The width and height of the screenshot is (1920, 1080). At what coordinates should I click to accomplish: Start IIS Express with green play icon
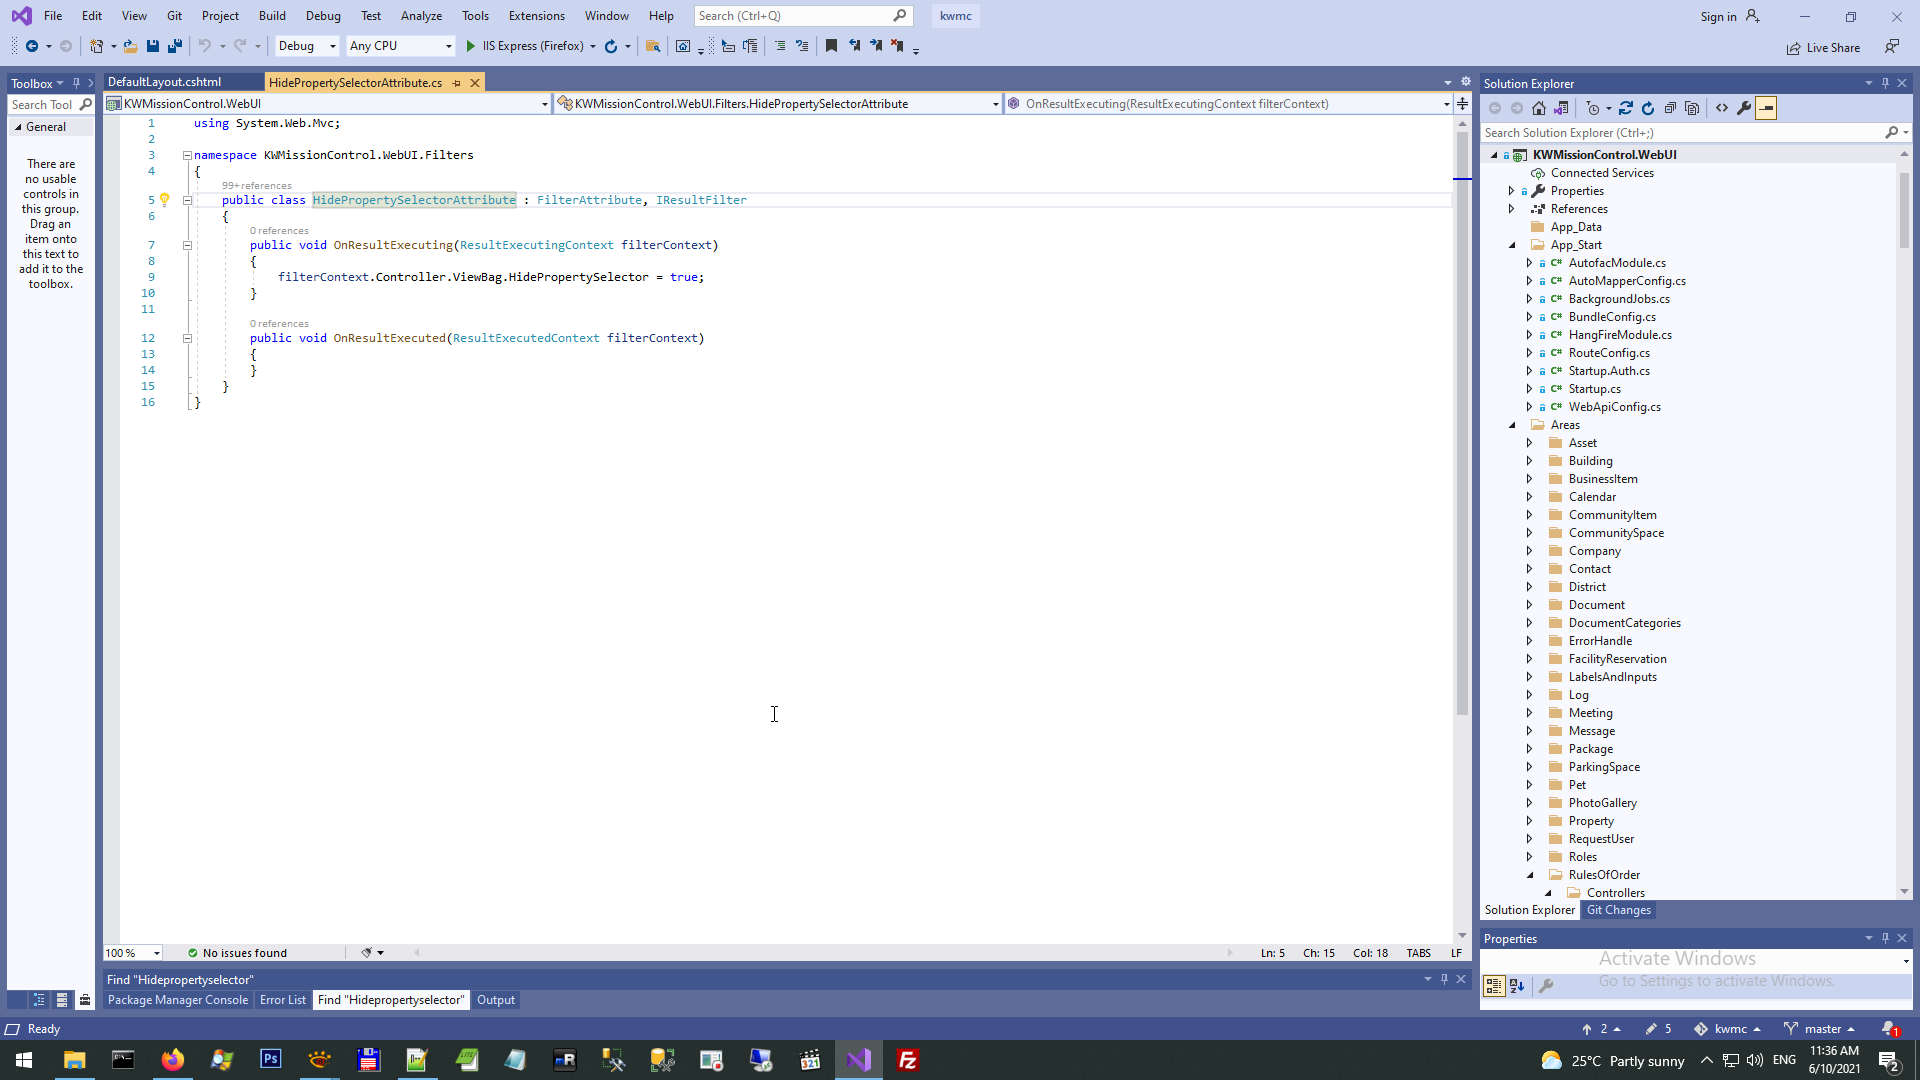point(470,46)
